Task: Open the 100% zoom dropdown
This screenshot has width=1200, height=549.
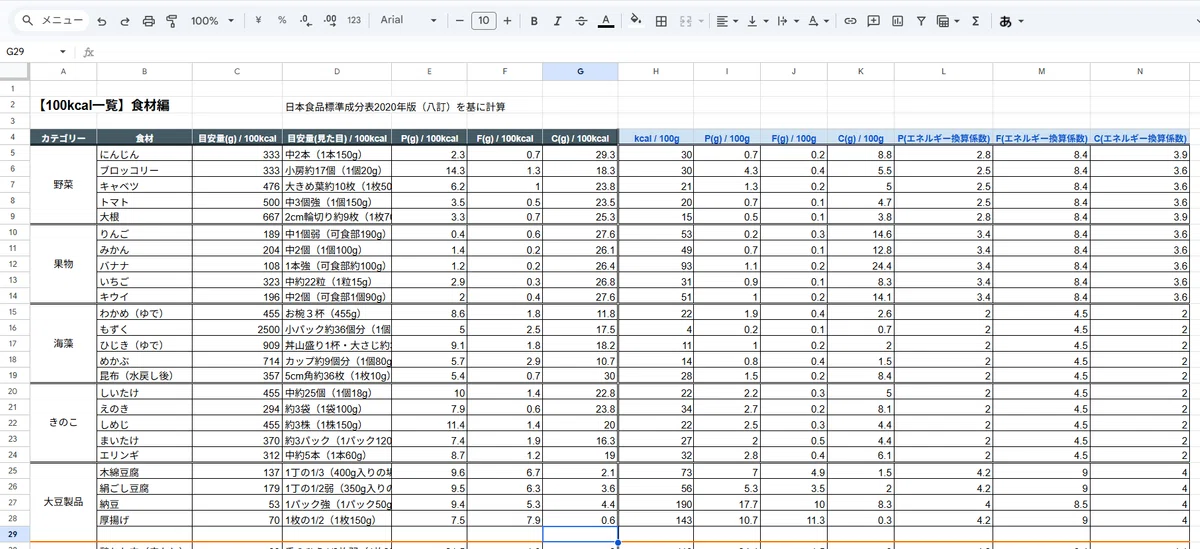Action: (x=213, y=20)
